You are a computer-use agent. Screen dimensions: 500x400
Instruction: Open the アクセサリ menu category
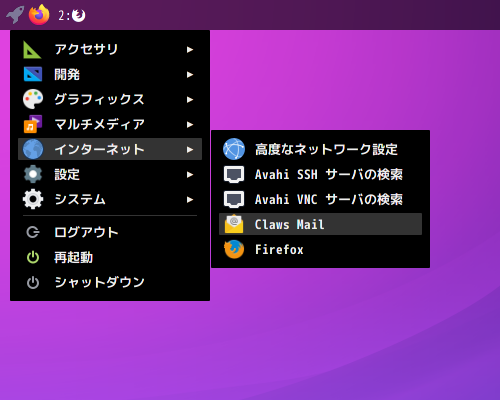point(110,49)
